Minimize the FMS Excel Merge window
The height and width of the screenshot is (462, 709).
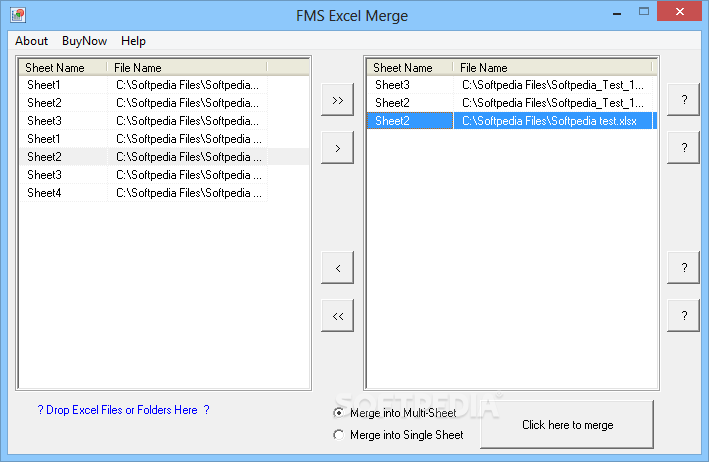tap(617, 12)
